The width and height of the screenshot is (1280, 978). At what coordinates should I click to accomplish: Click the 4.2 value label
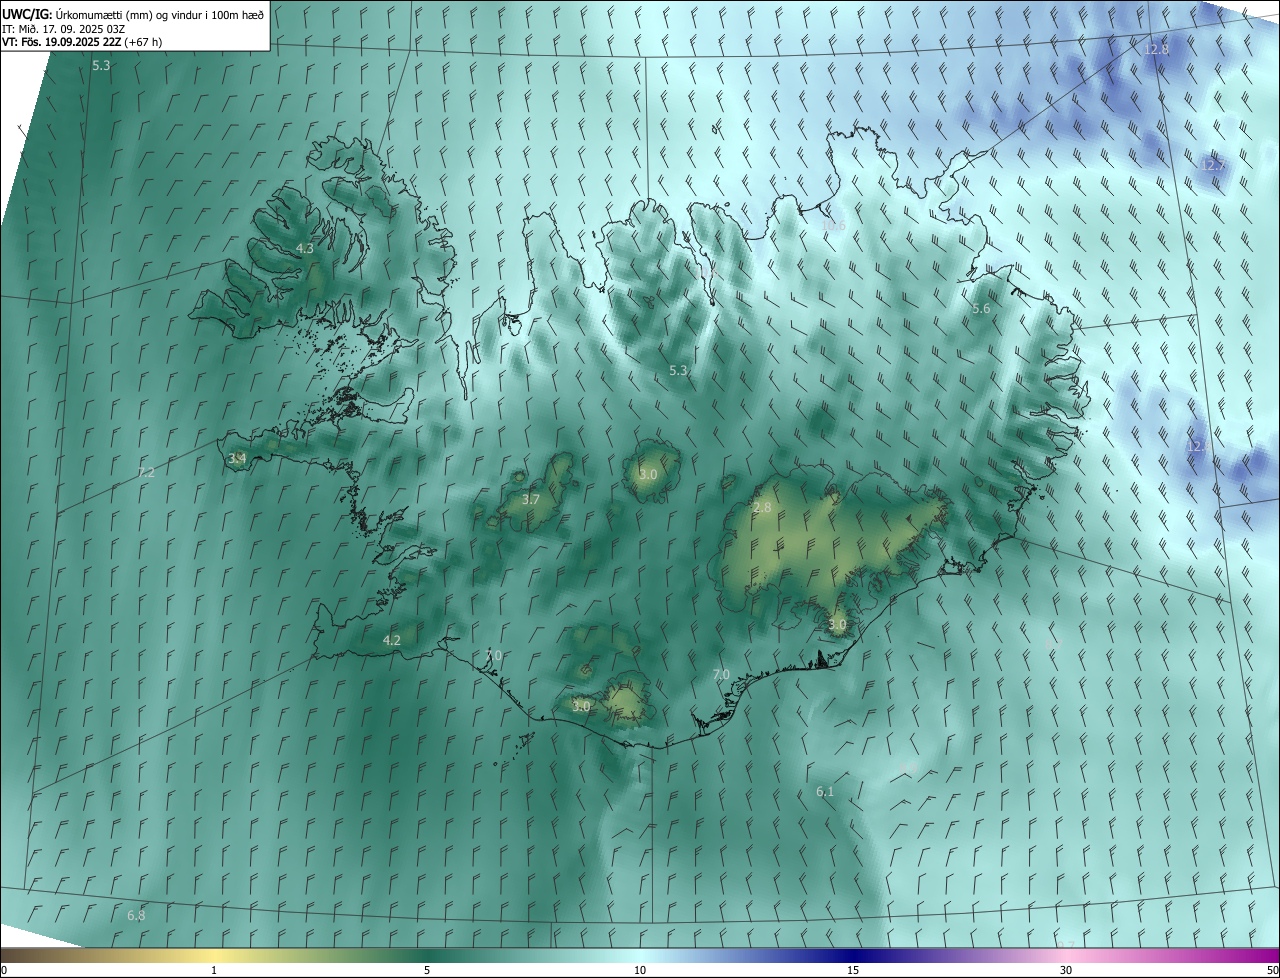[392, 640]
